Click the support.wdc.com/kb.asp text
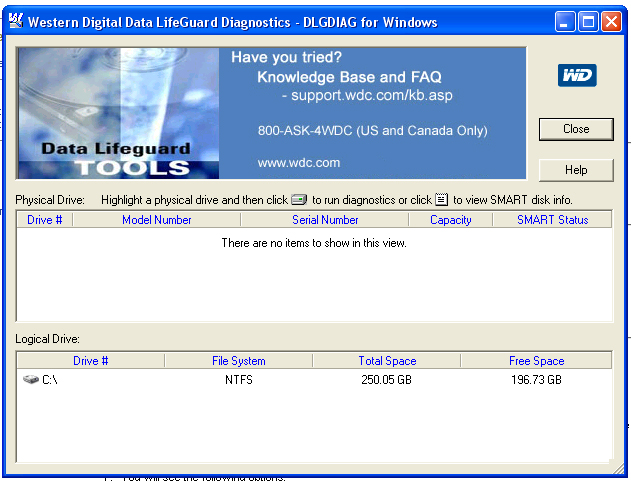The width and height of the screenshot is (631, 481). (x=372, y=95)
